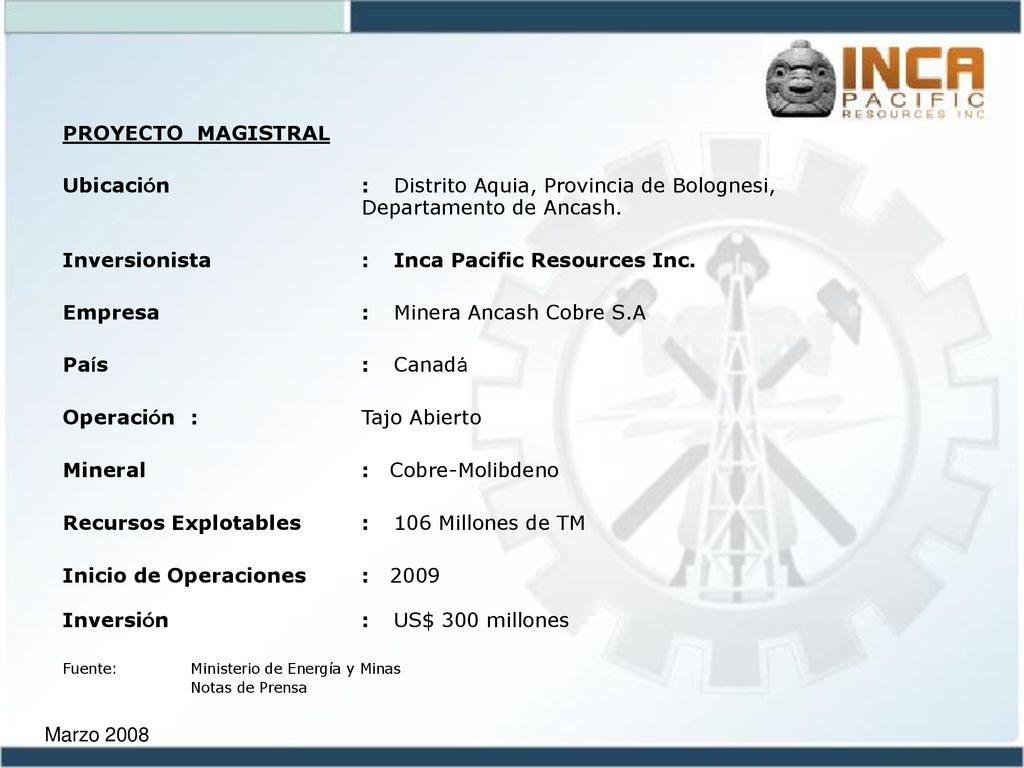Select 'Inca Pacific Resources Inc.' bold value

click(544, 260)
